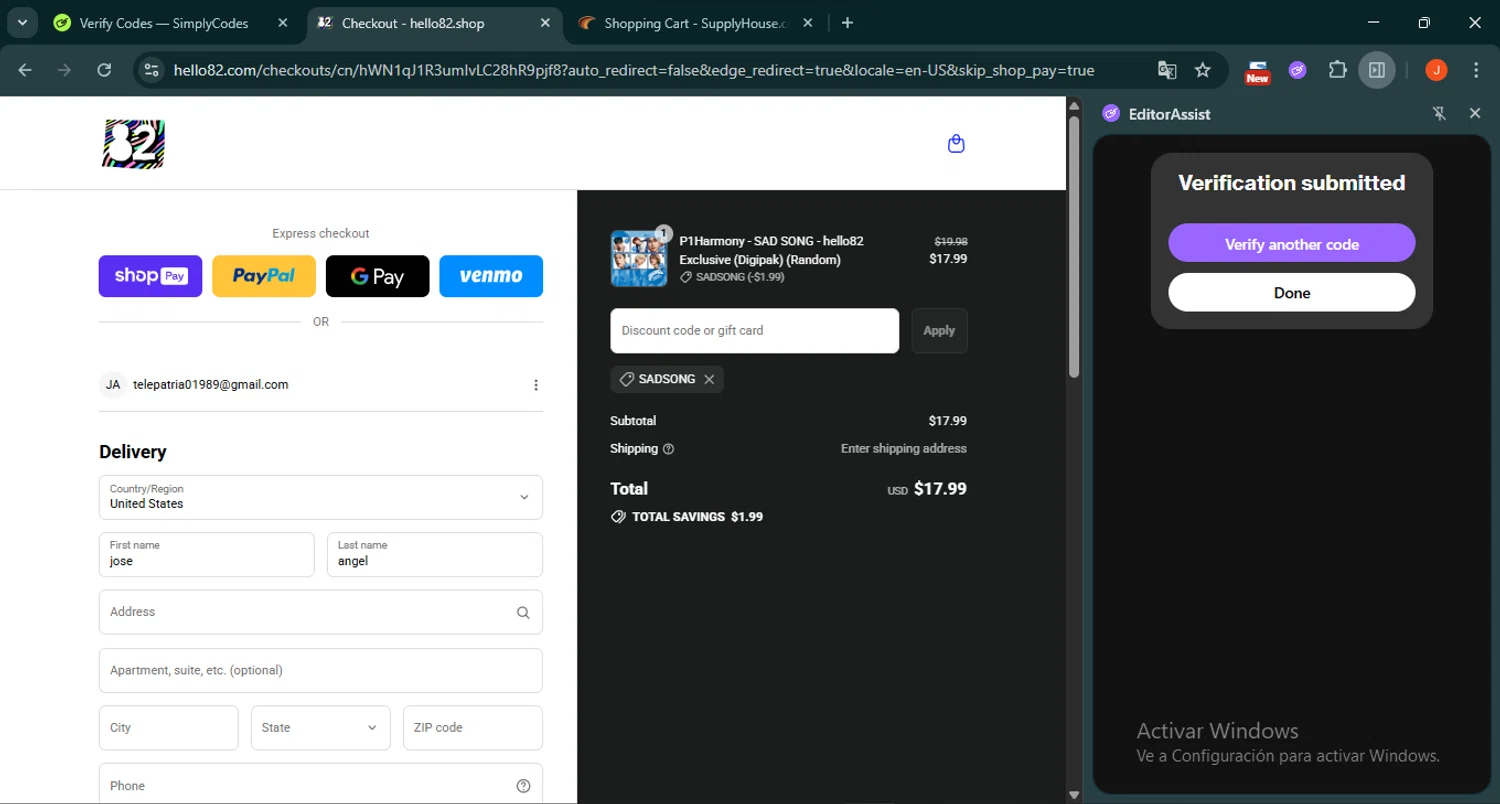1500x804 pixels.
Task: Click the City input field
Action: point(168,728)
